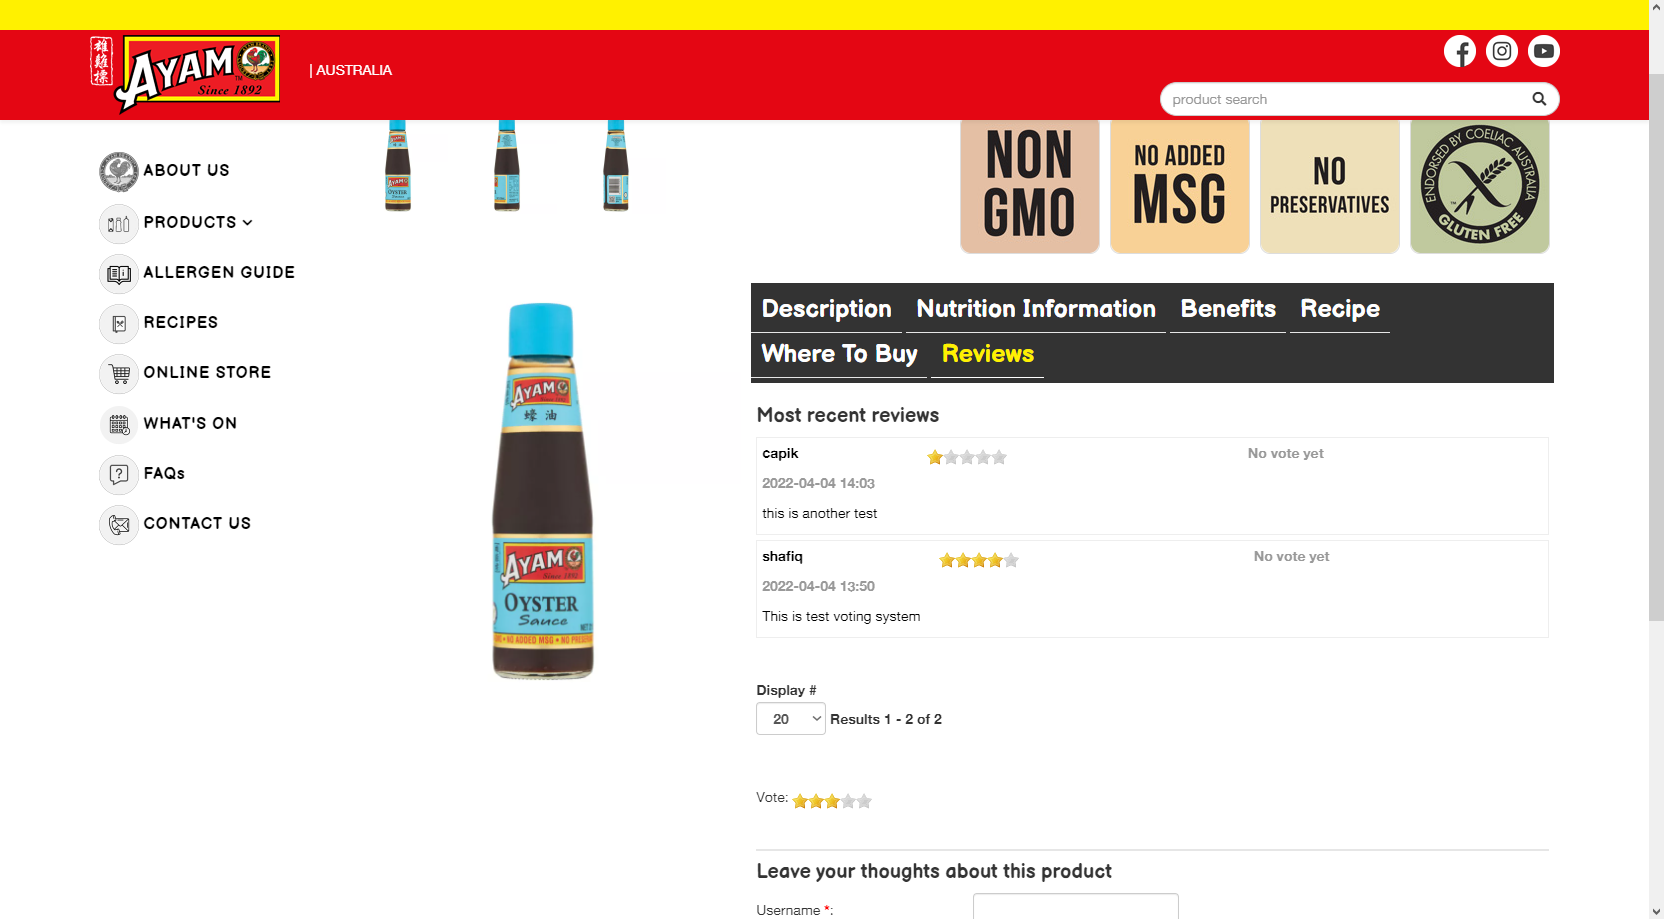Click the Allergen Guide book icon
The height and width of the screenshot is (919, 1664).
(119, 273)
